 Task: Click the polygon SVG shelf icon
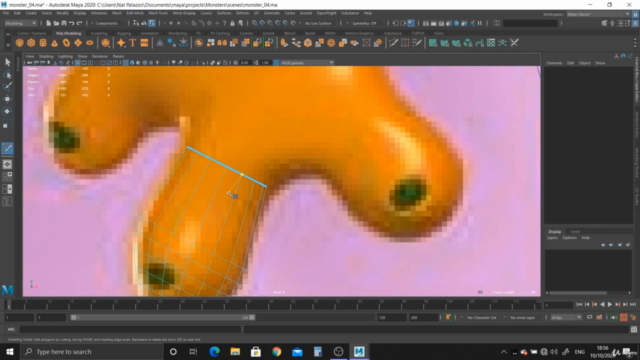[x=144, y=43]
